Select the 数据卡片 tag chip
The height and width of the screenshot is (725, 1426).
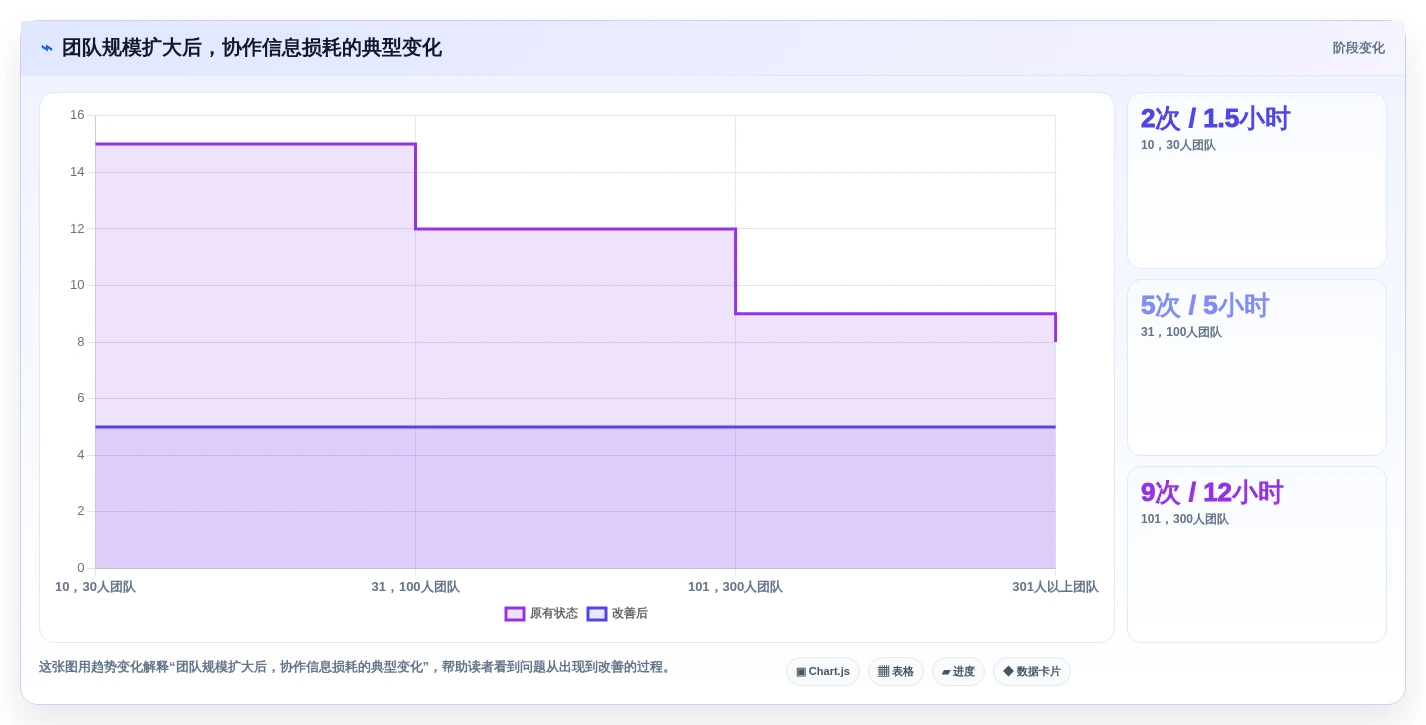pyautogui.click(x=1032, y=672)
